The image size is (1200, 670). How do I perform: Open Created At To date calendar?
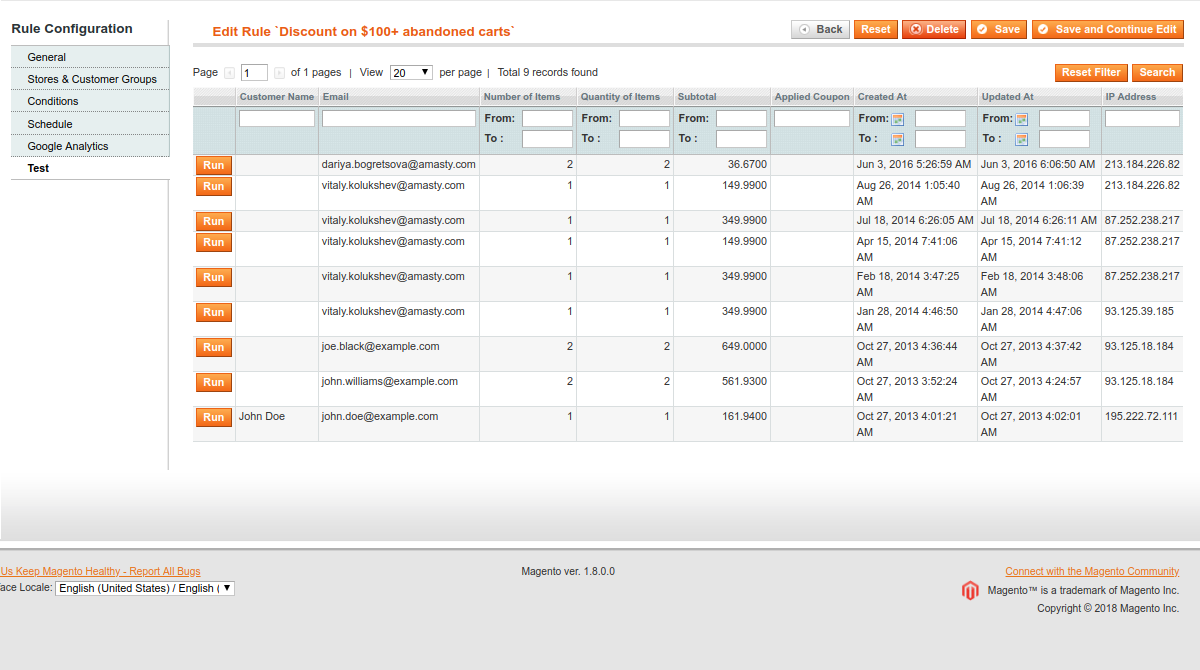pyautogui.click(x=898, y=139)
